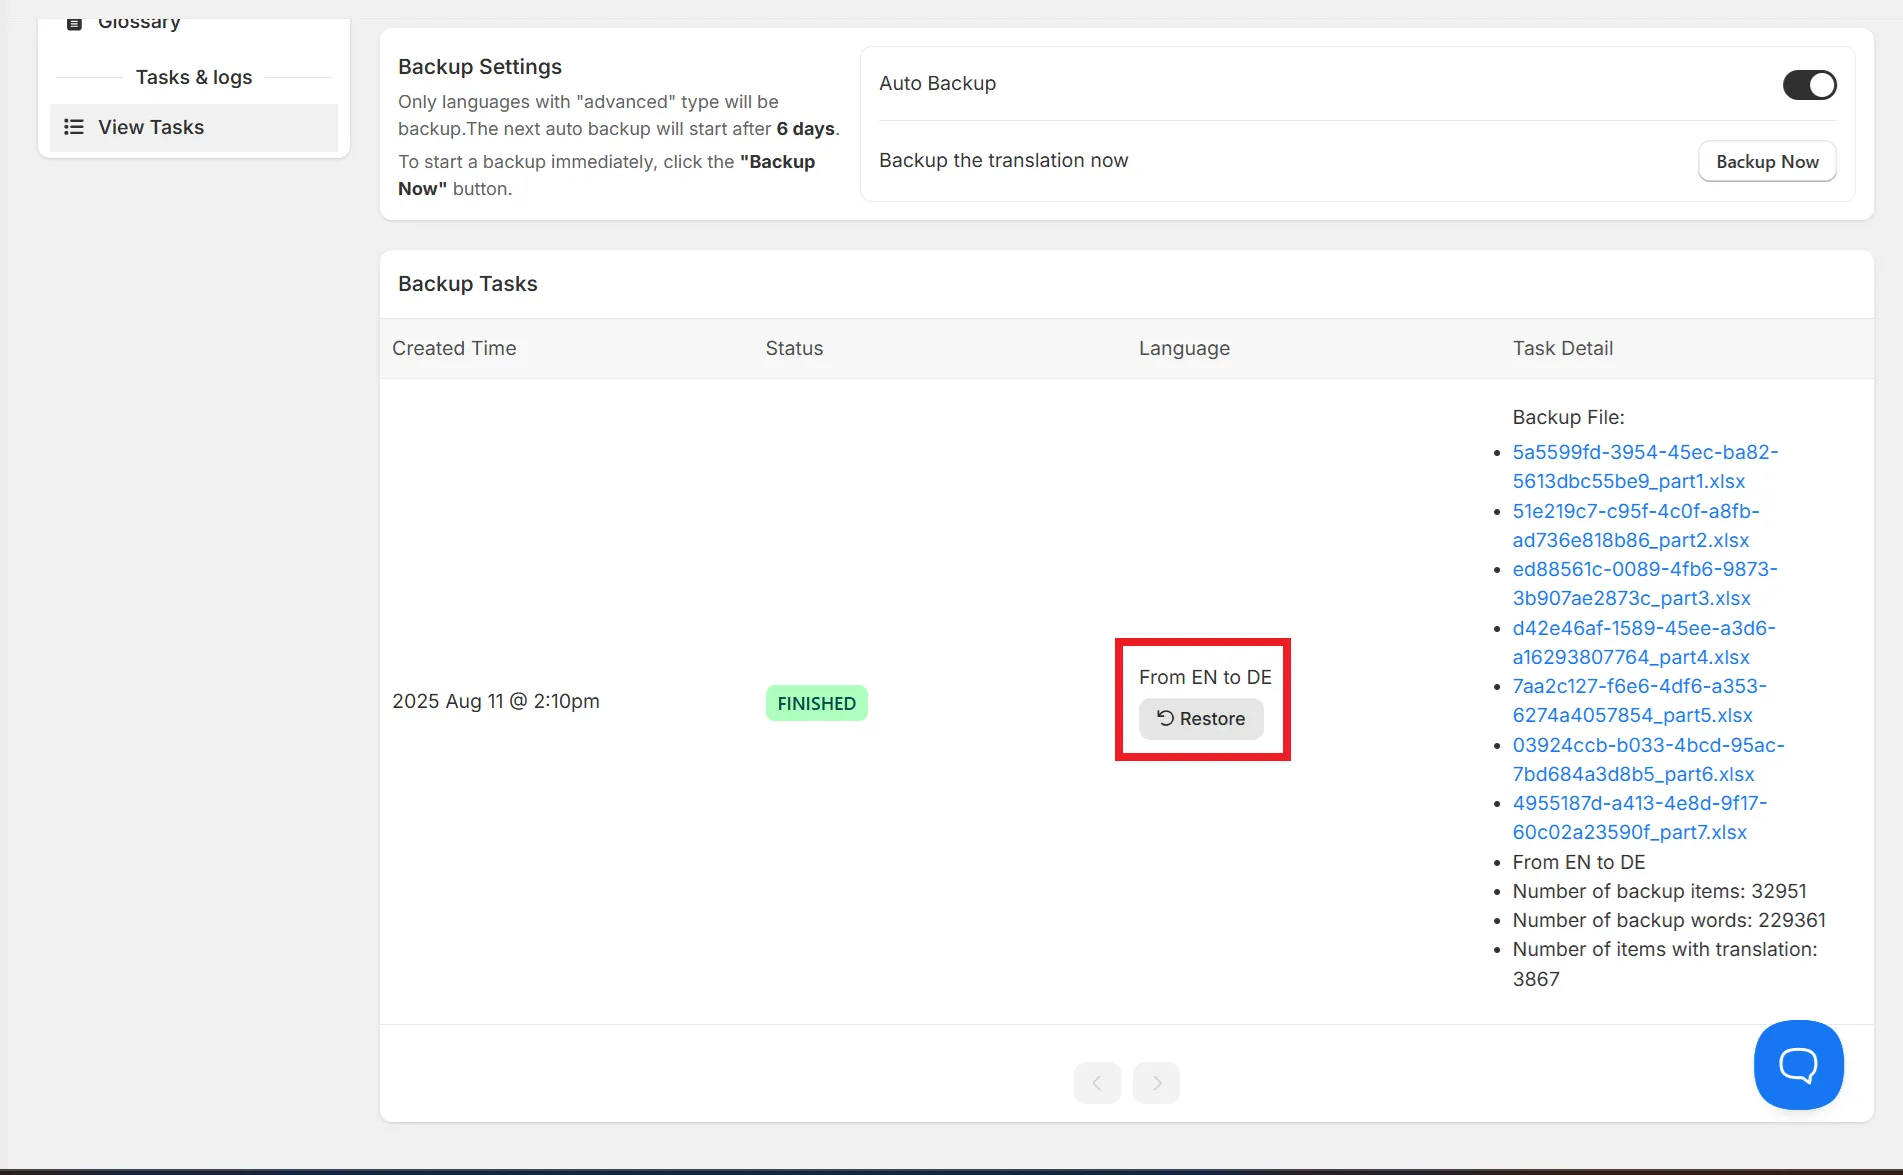Click the Tasks & logs section label
The image size is (1903, 1175).
[x=194, y=78]
